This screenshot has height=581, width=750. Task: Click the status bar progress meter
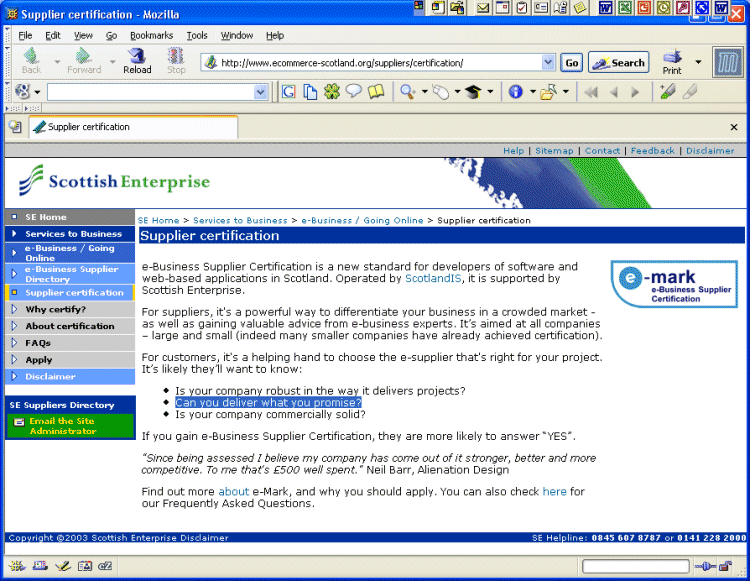point(636,567)
